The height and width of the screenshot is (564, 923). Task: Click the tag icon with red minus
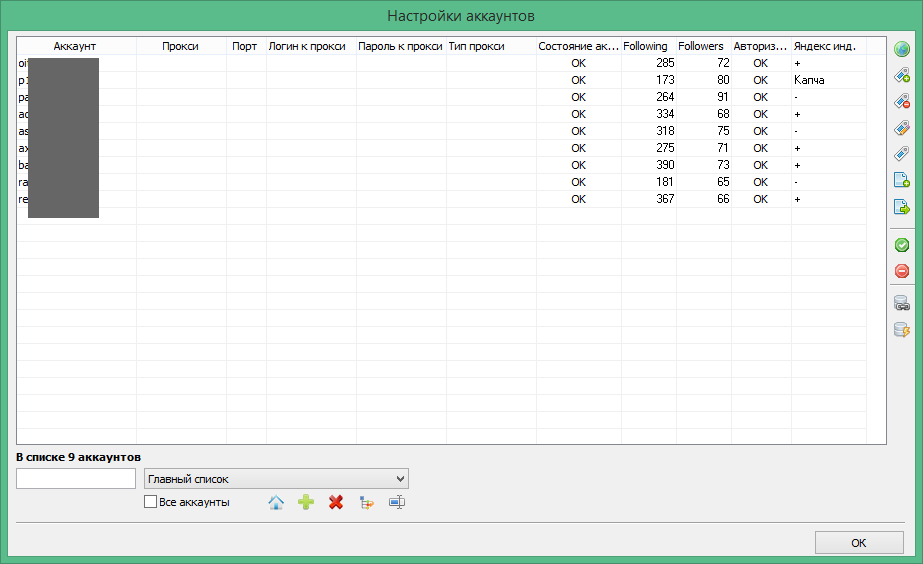901,101
